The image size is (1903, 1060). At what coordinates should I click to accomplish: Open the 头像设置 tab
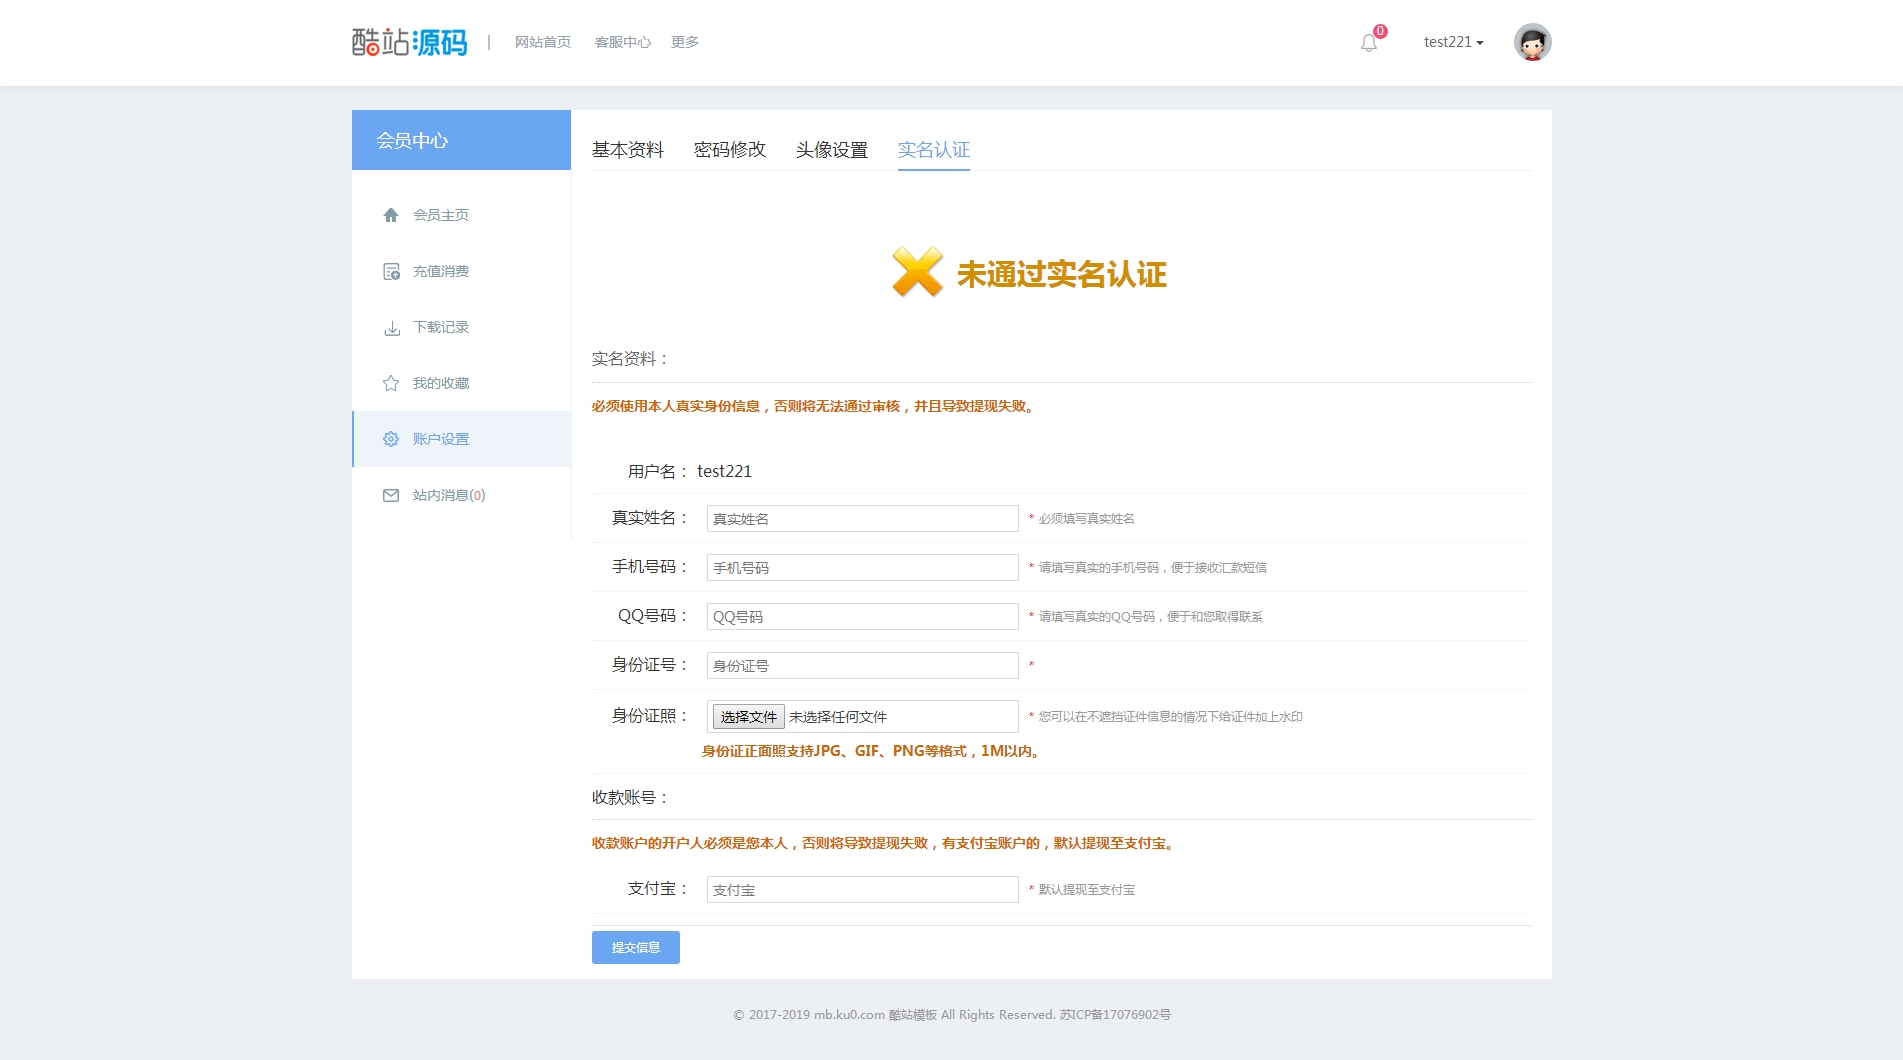[x=831, y=150]
